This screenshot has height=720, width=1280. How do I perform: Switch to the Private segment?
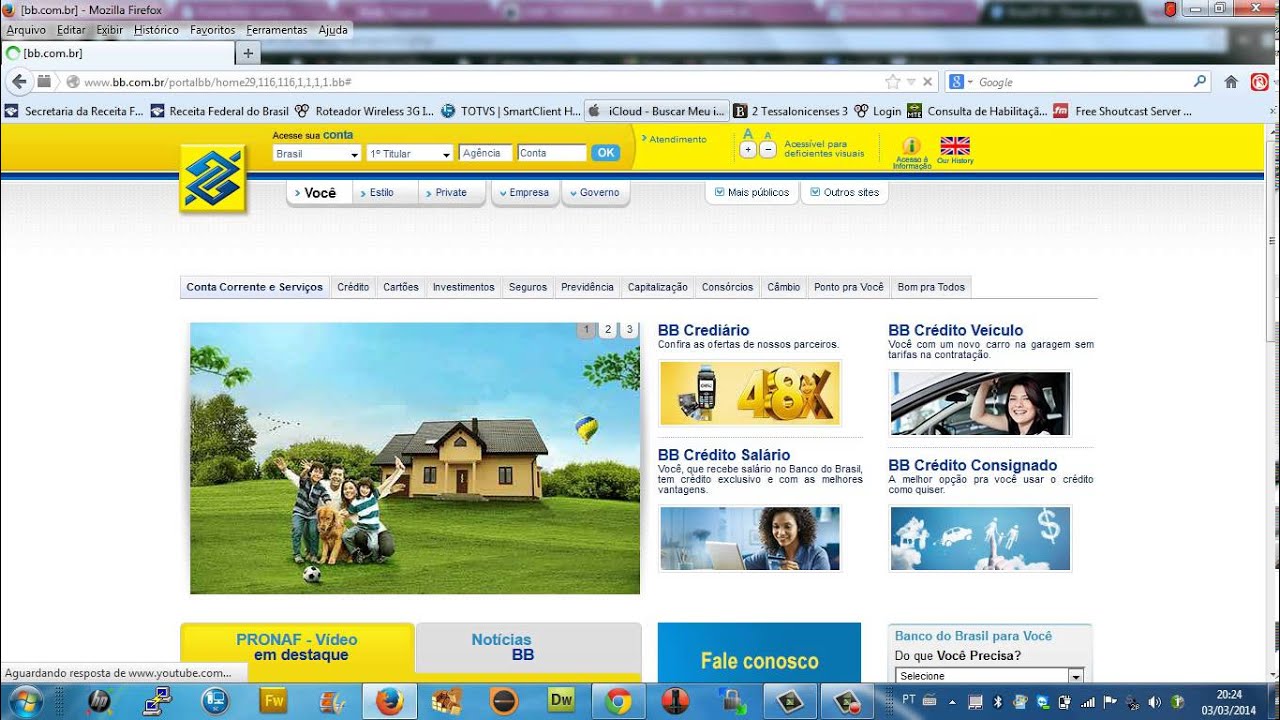click(451, 192)
